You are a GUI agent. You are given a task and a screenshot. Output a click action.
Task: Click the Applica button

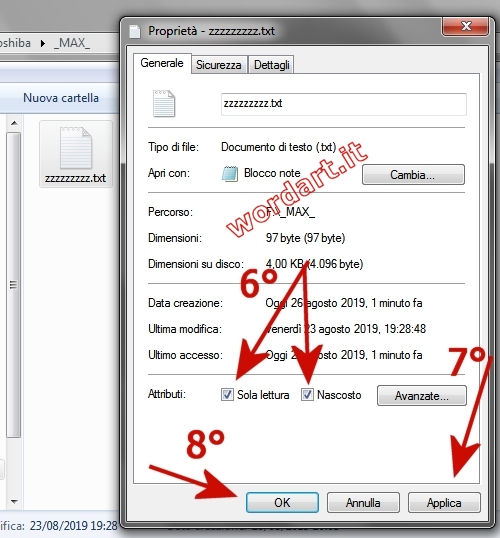(x=444, y=503)
